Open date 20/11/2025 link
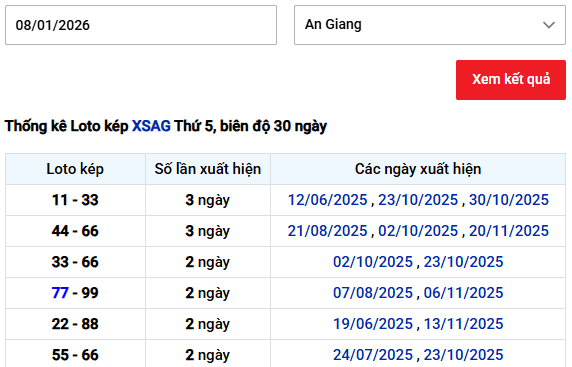 click(x=509, y=231)
